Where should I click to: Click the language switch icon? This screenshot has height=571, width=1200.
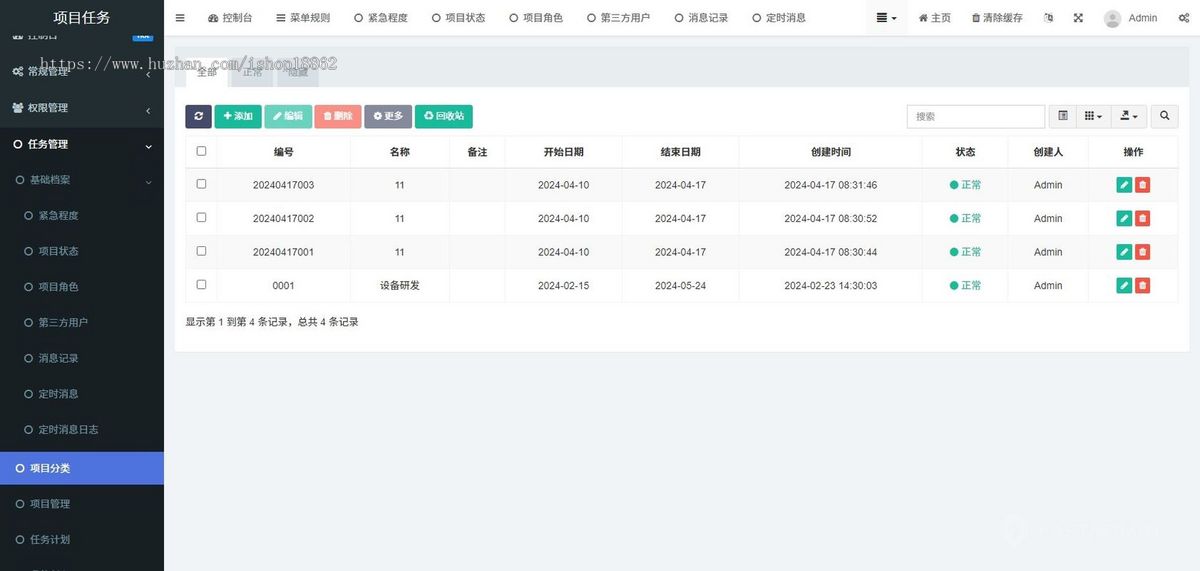pos(1048,18)
